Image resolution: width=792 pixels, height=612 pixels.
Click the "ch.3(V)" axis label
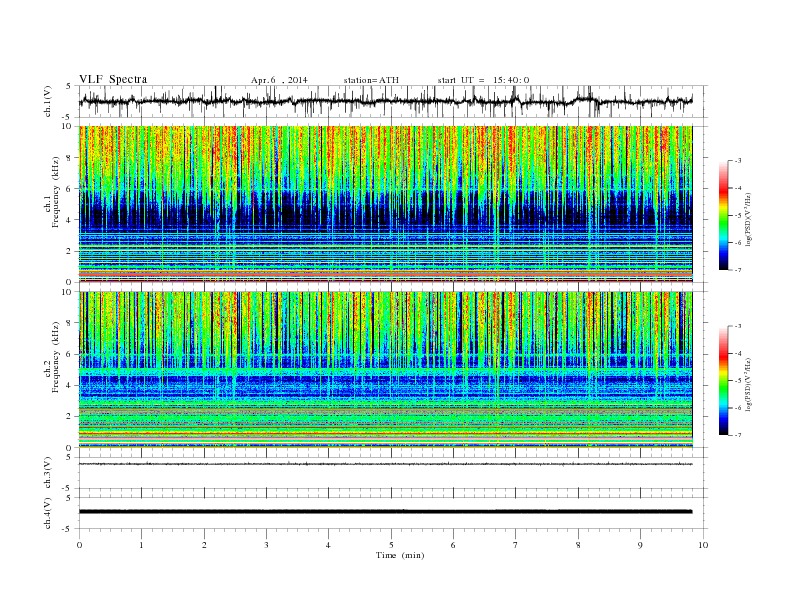pos(48,473)
